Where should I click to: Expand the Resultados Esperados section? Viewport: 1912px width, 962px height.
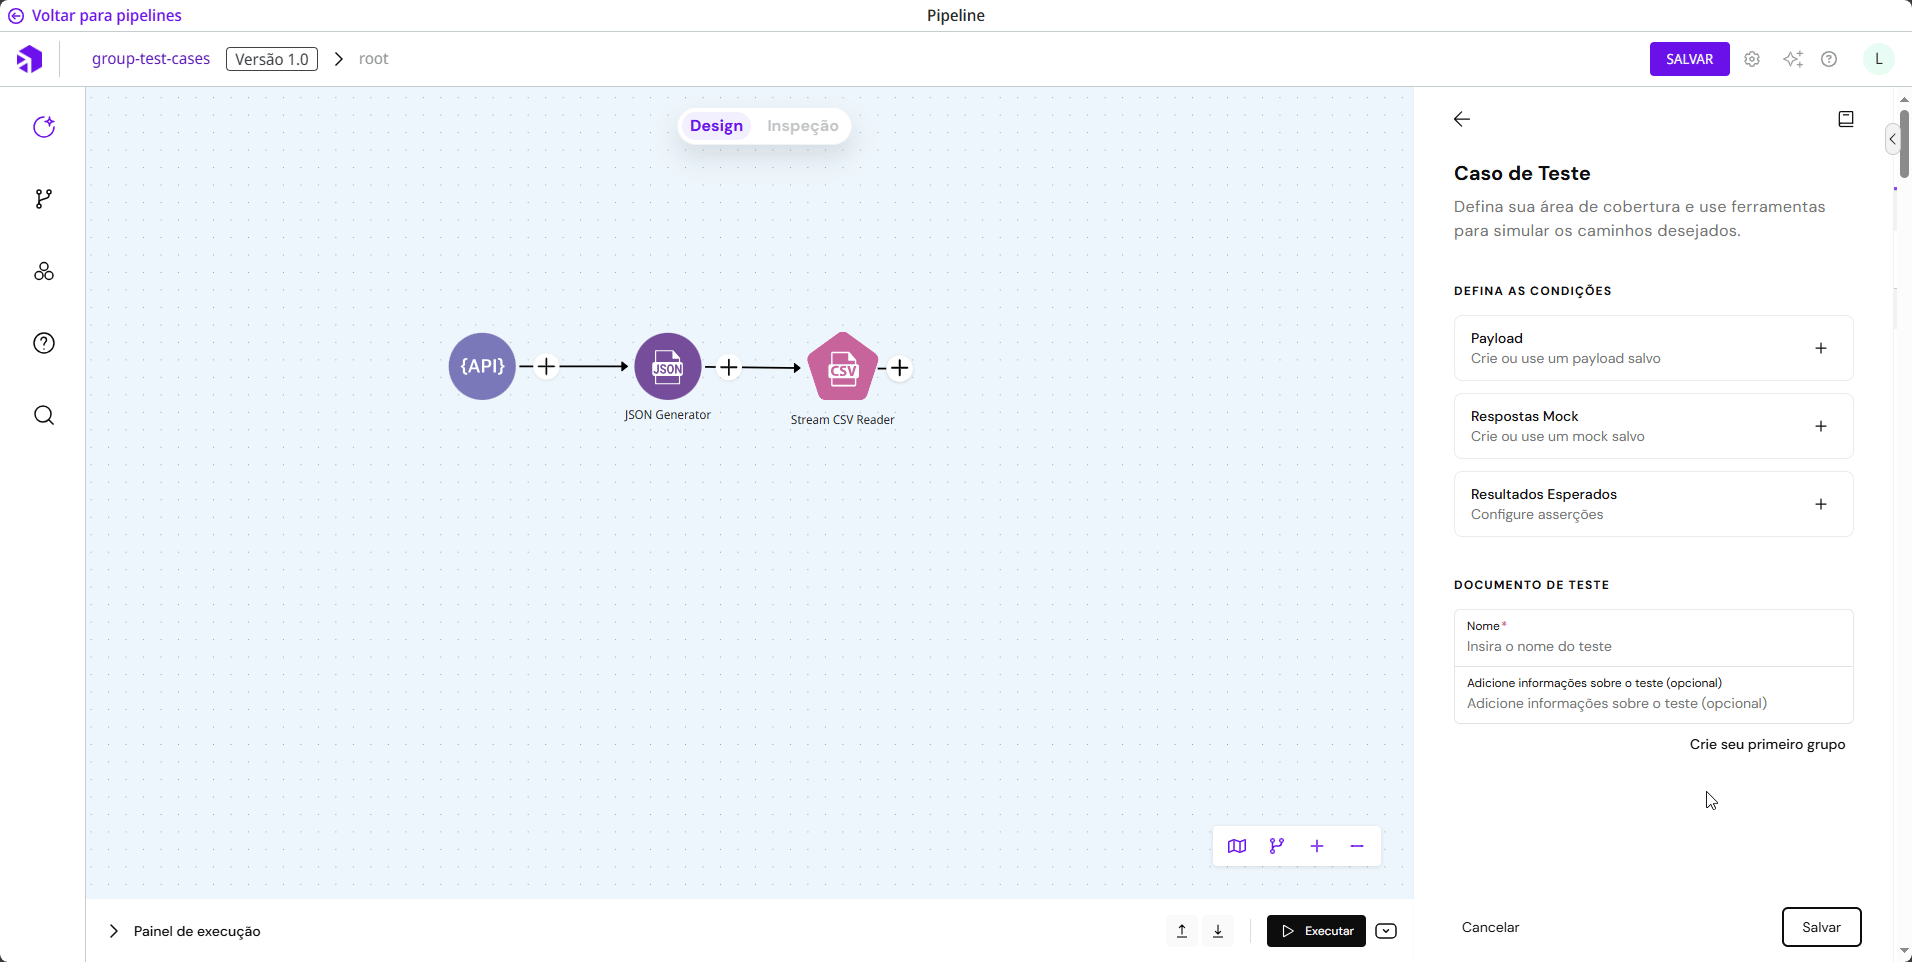point(1821,504)
